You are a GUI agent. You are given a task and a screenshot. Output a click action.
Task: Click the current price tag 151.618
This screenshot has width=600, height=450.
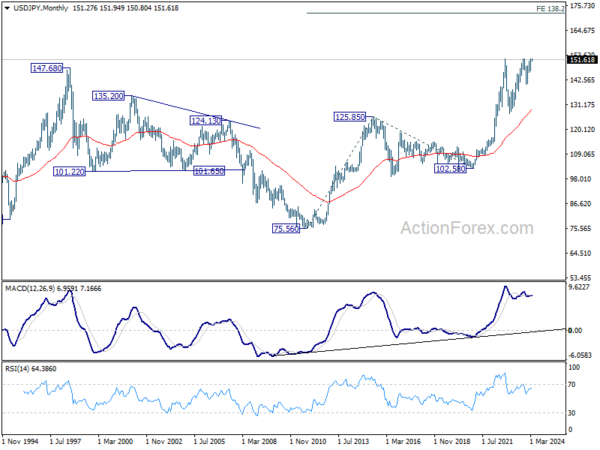click(x=582, y=60)
